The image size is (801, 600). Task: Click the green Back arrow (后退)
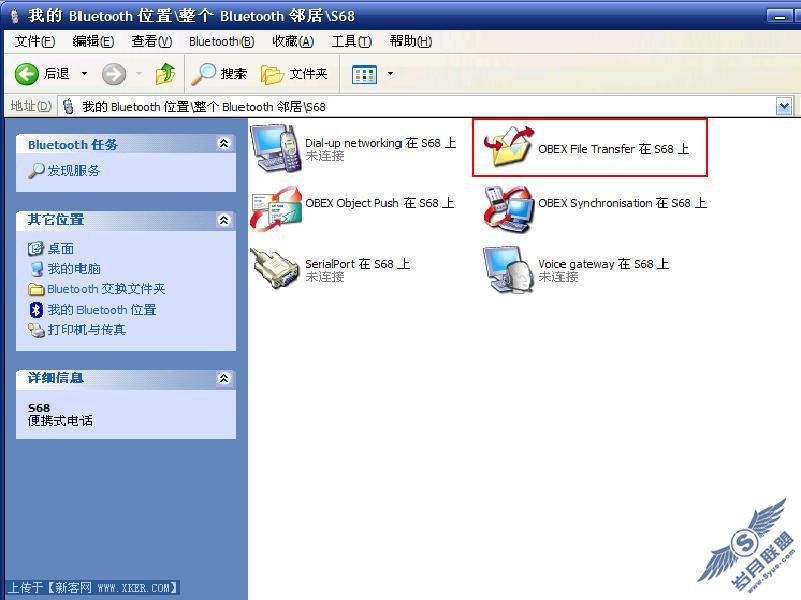click(x=27, y=75)
